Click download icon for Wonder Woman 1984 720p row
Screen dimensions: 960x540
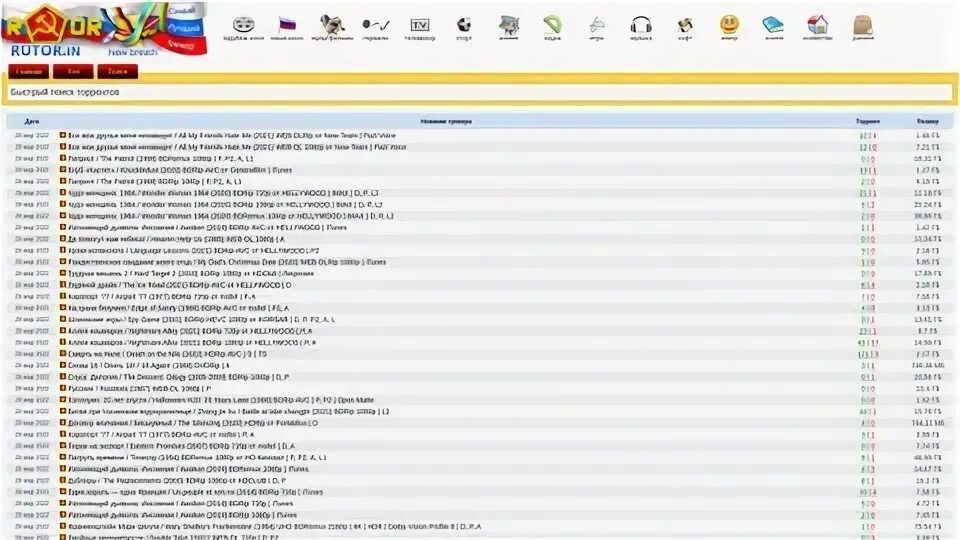point(62,193)
